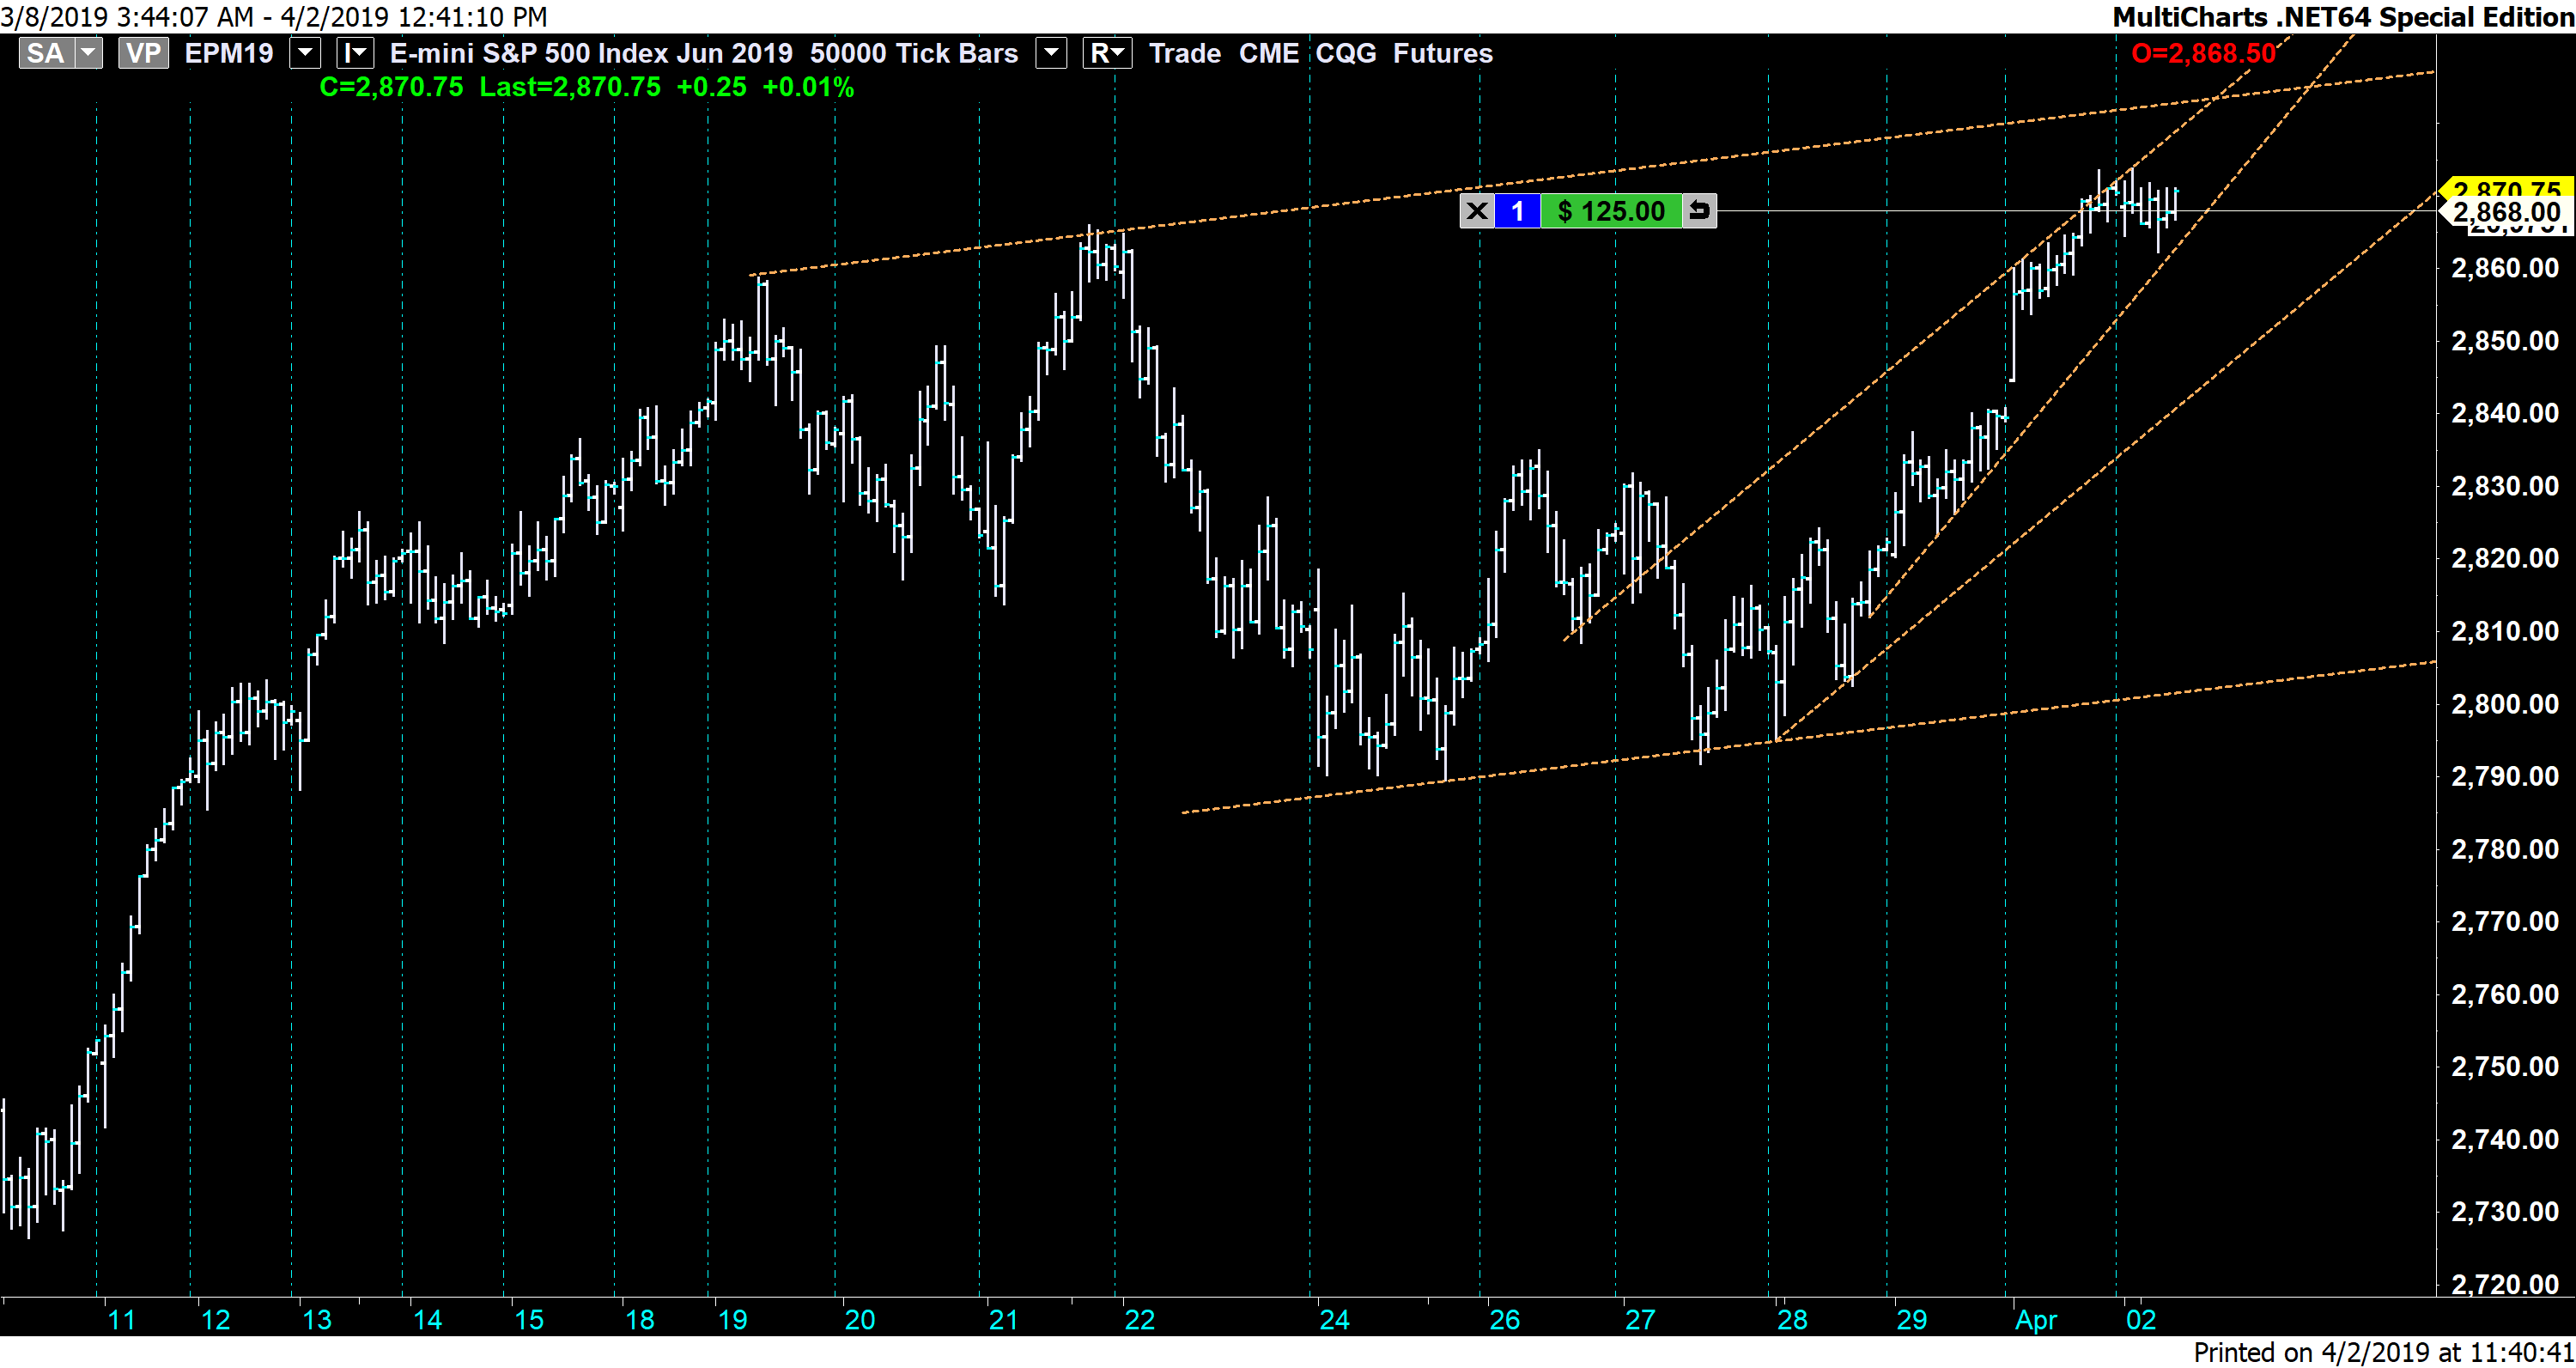
Task: Click the Futures category label
Action: 1443,53
